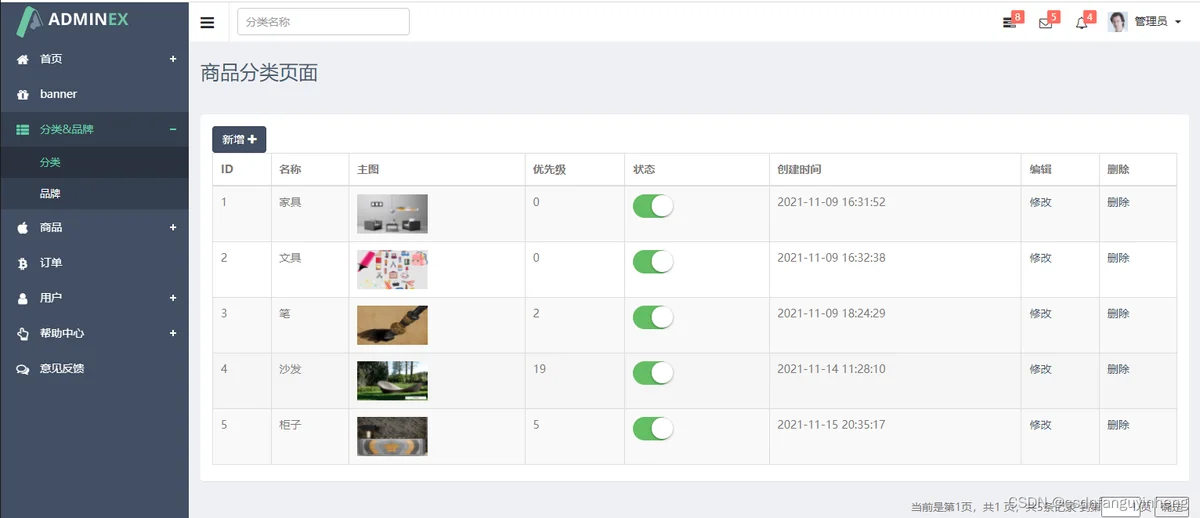Click the administrator avatar picture
Screen dimensions: 1200x518
pyautogui.click(x=1118, y=21)
